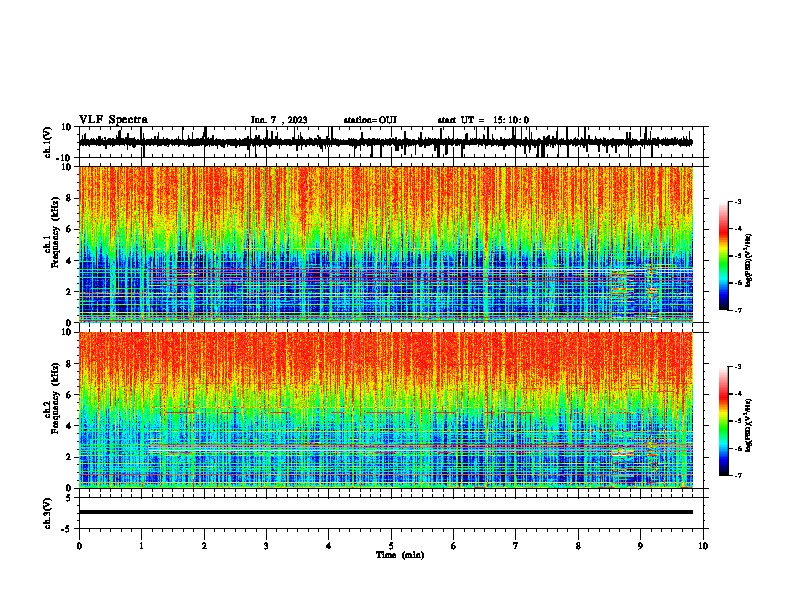The width and height of the screenshot is (792, 612).
Task: Click the time axis tick label "7"
Action: tap(516, 546)
